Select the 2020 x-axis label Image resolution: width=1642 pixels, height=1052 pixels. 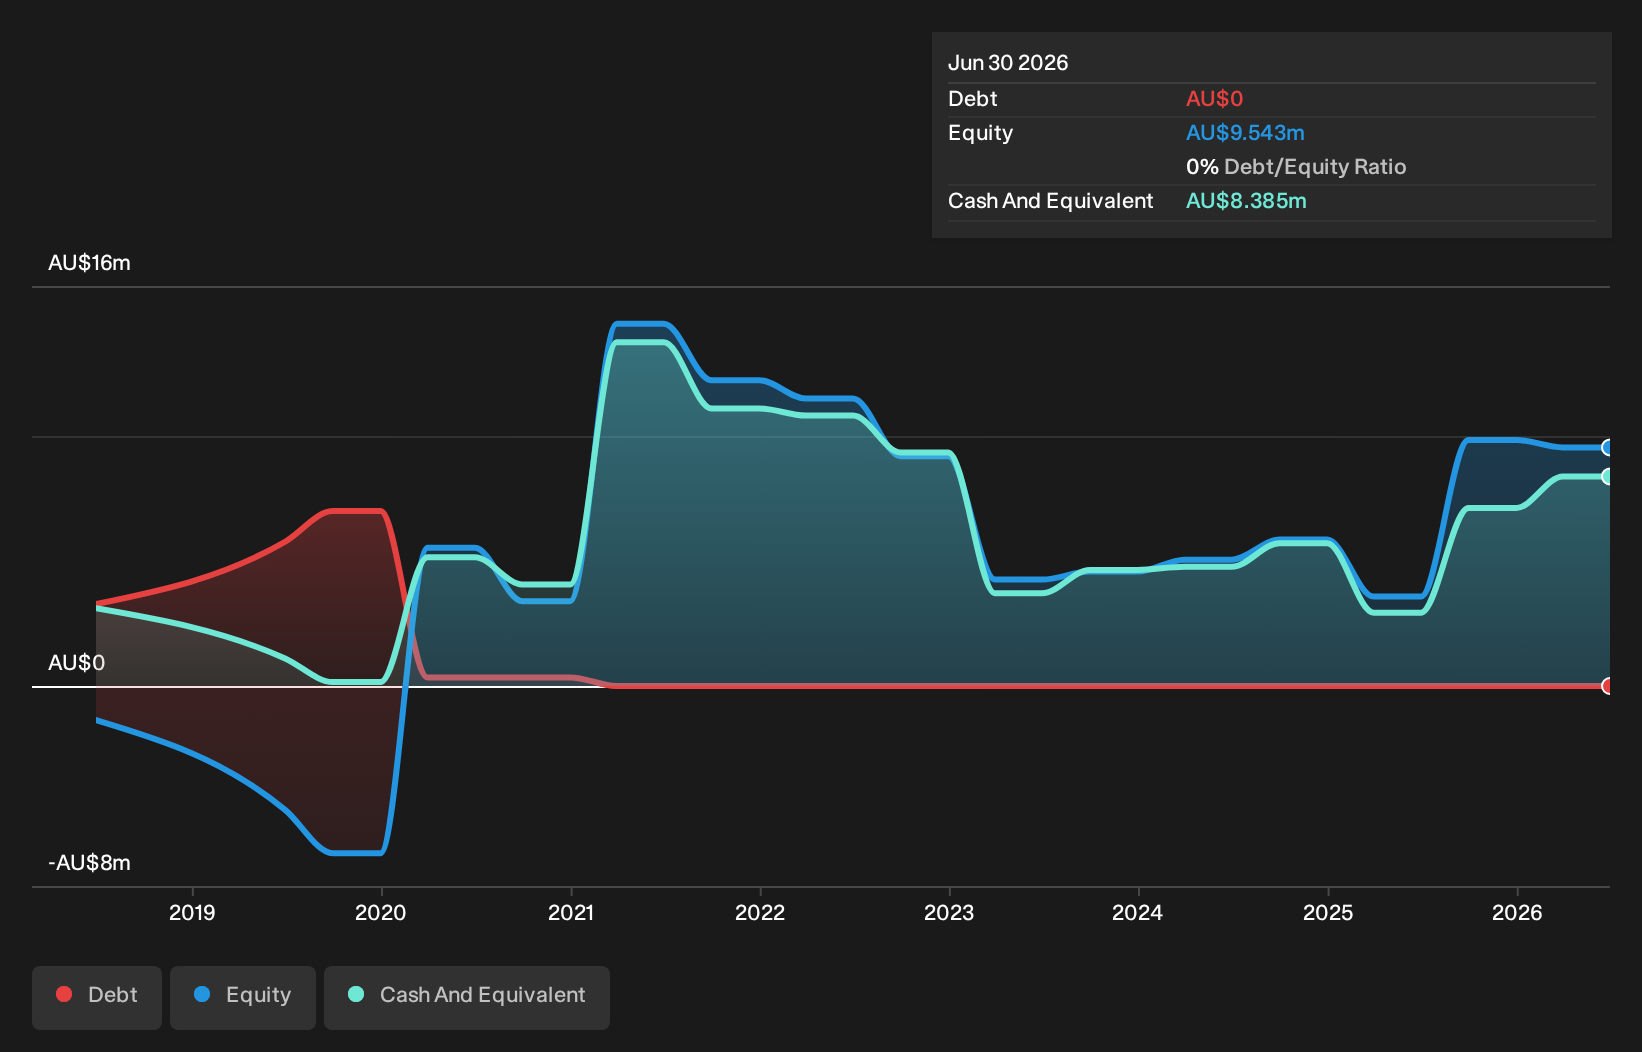[381, 912]
